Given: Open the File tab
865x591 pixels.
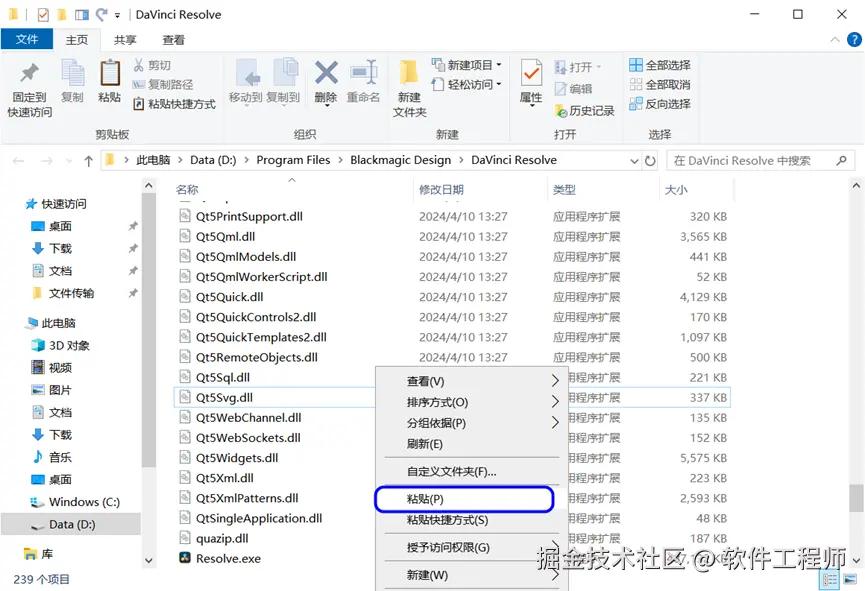Looking at the screenshot, I should (x=26, y=40).
